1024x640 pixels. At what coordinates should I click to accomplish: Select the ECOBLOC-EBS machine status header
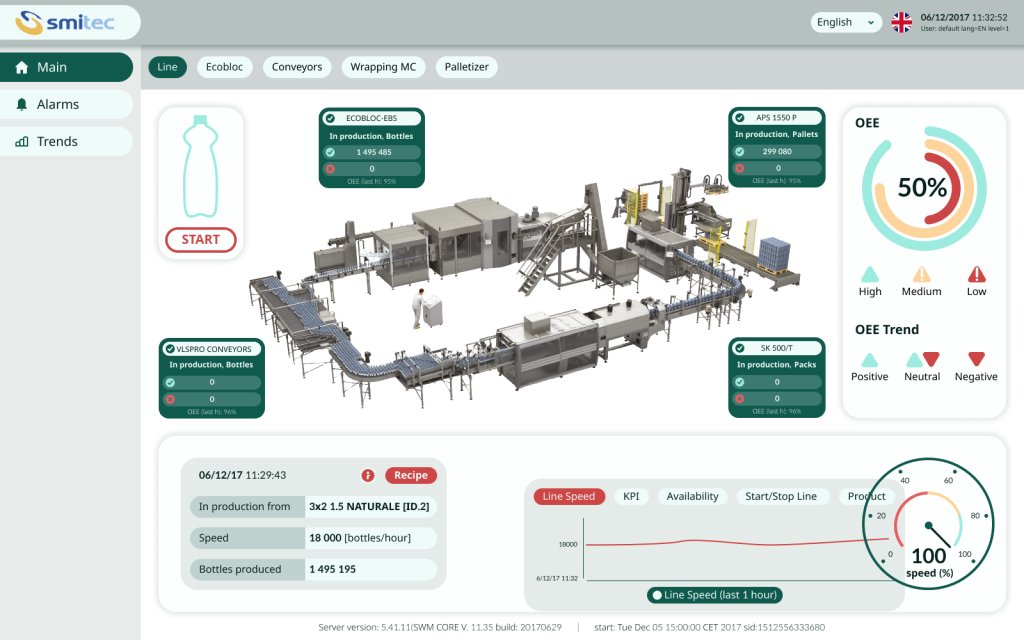371,118
